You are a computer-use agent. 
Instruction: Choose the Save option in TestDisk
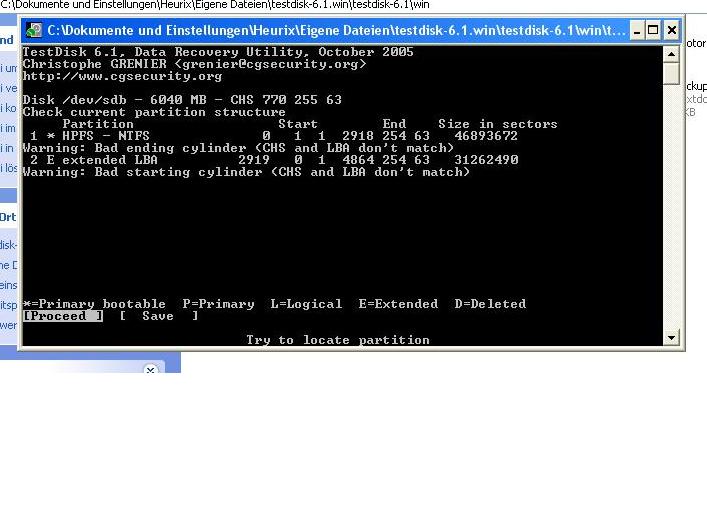click(x=159, y=316)
